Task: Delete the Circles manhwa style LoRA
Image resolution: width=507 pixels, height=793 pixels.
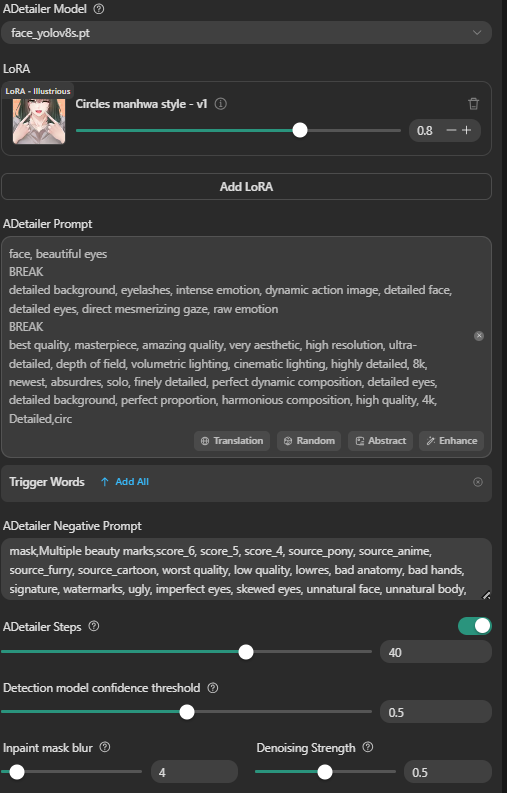Action: 473,104
